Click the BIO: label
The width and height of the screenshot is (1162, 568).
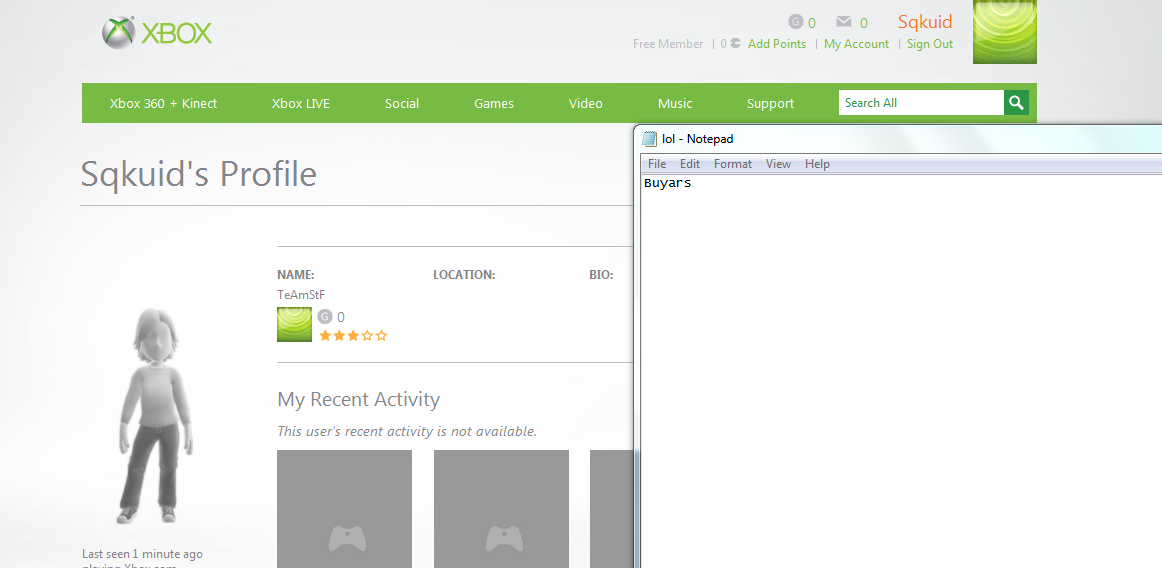(601, 275)
